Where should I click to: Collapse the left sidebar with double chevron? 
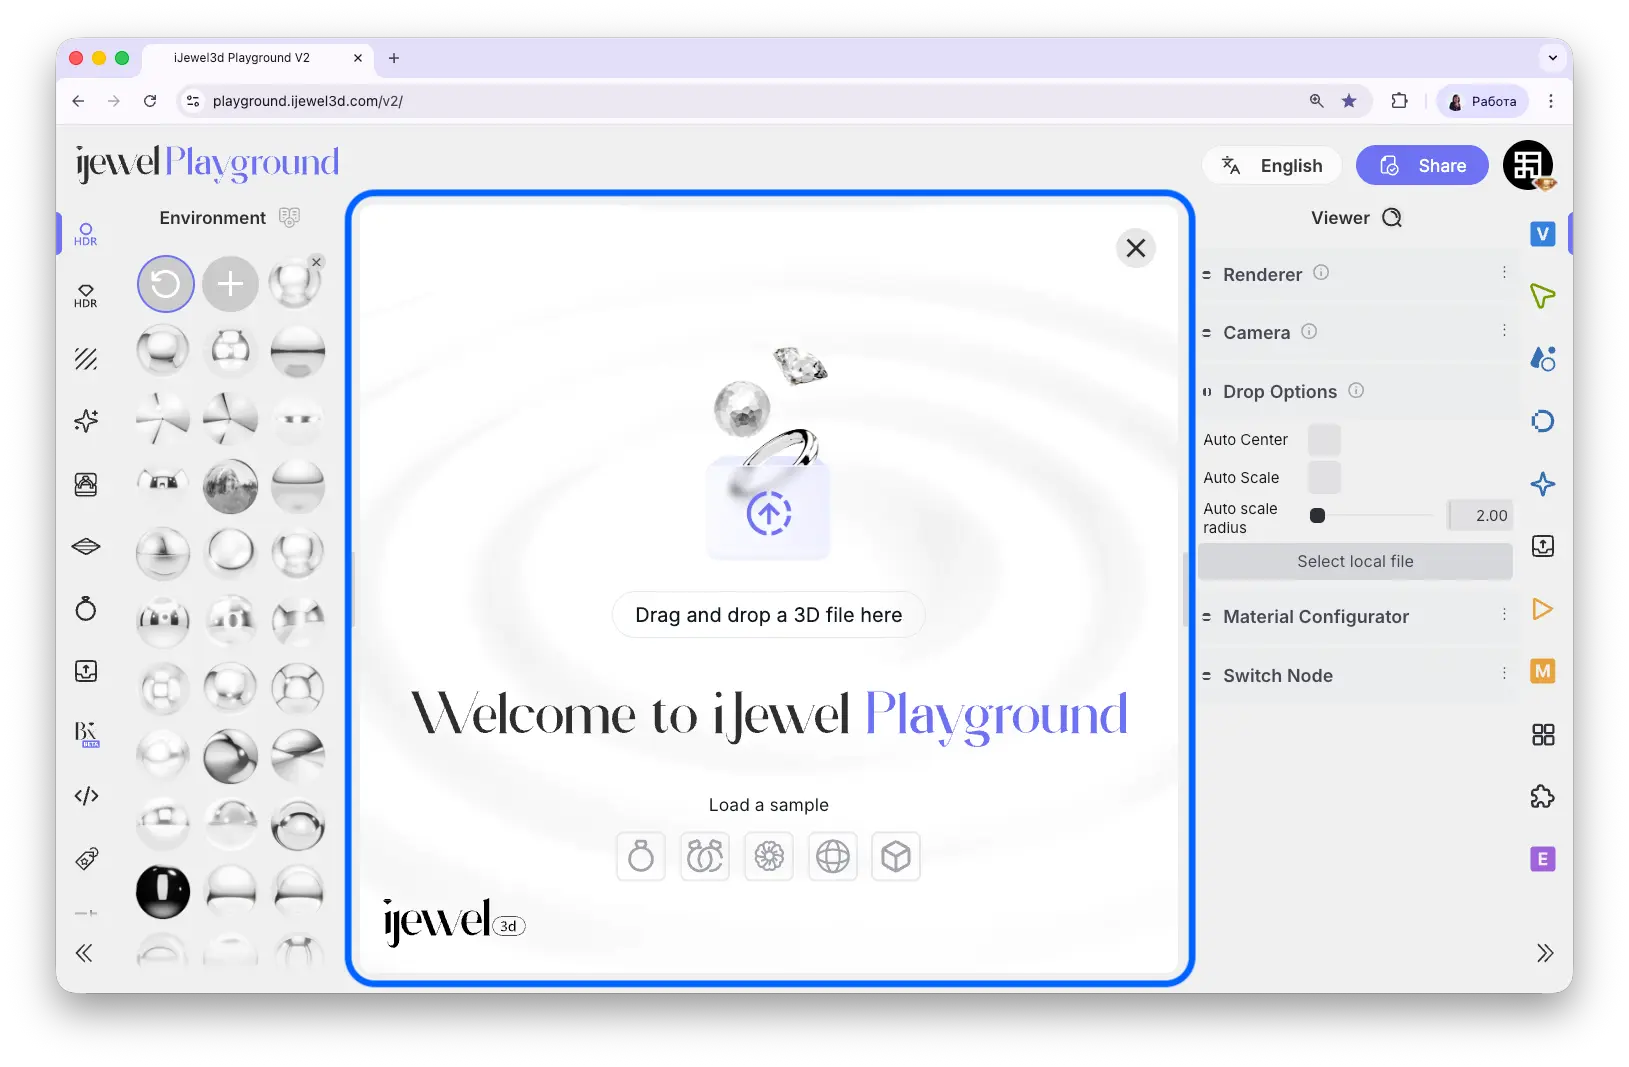point(84,953)
